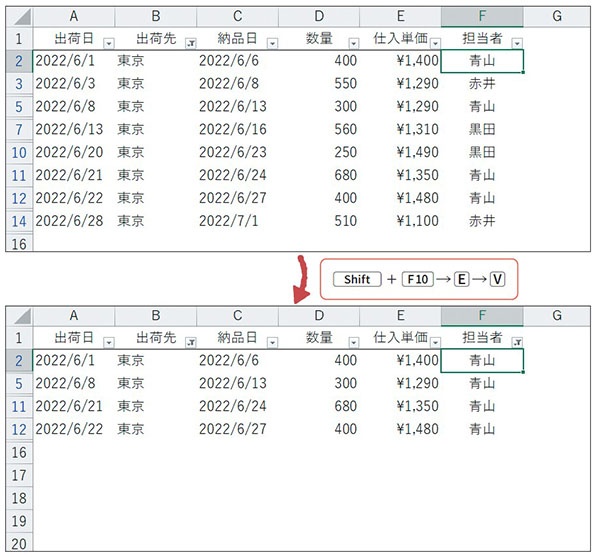The image size is (600, 557).
Task: Open 出荷先 filter dropdown in bottom sheet
Action: coord(191,343)
